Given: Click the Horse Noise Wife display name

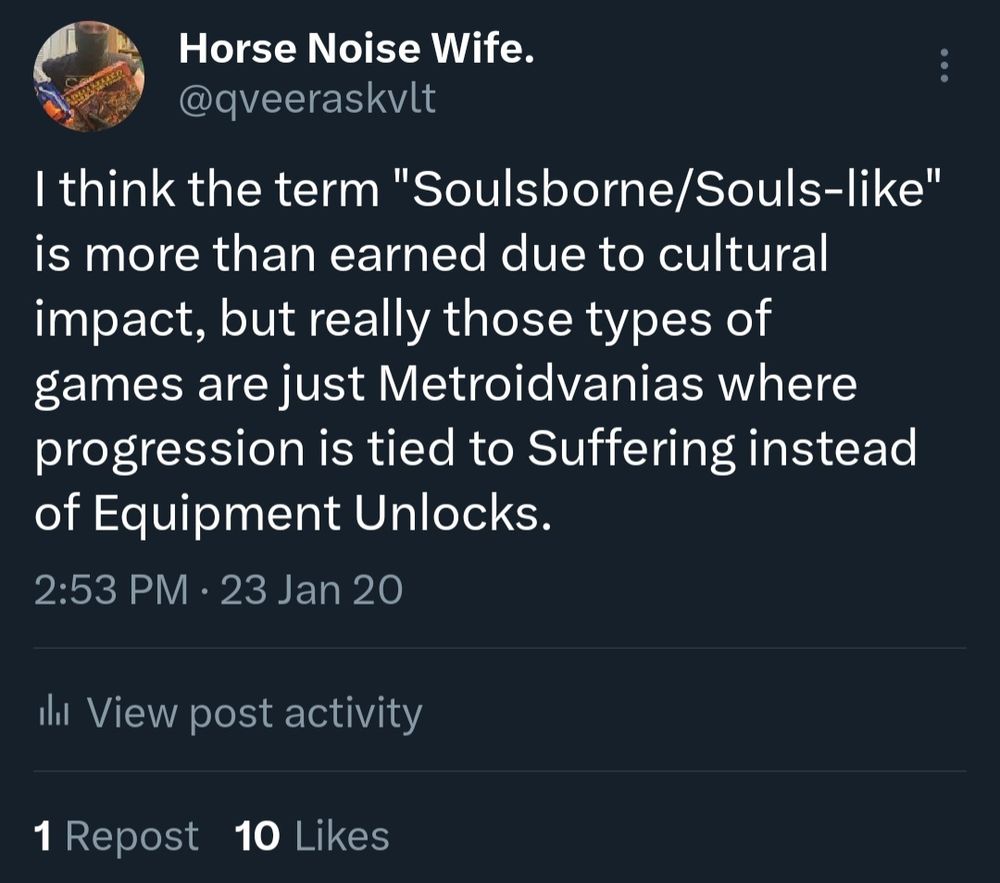Looking at the screenshot, I should point(356,49).
